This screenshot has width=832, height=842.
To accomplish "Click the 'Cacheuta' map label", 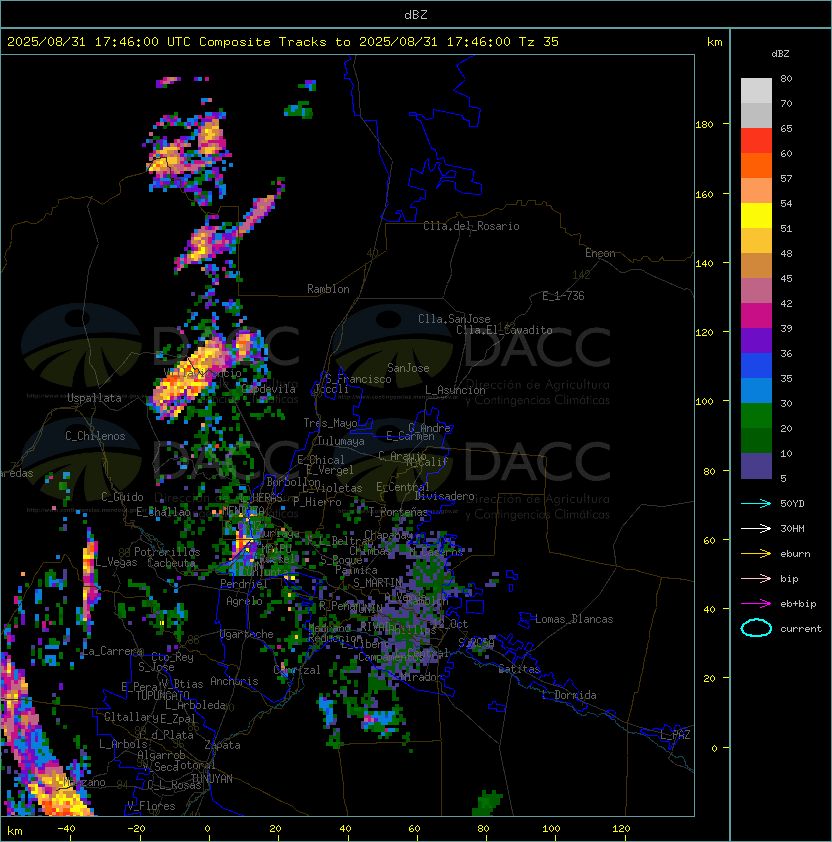I will pos(171,563).
